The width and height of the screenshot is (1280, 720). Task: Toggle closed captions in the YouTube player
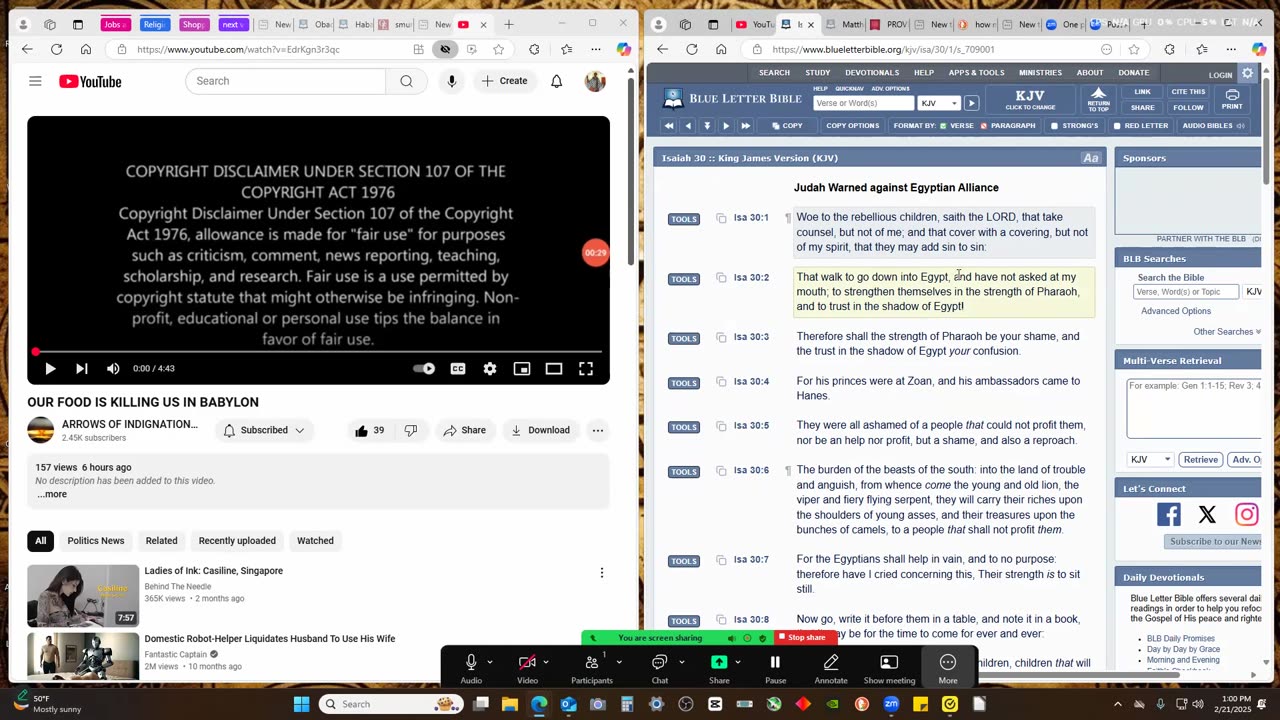click(x=458, y=369)
